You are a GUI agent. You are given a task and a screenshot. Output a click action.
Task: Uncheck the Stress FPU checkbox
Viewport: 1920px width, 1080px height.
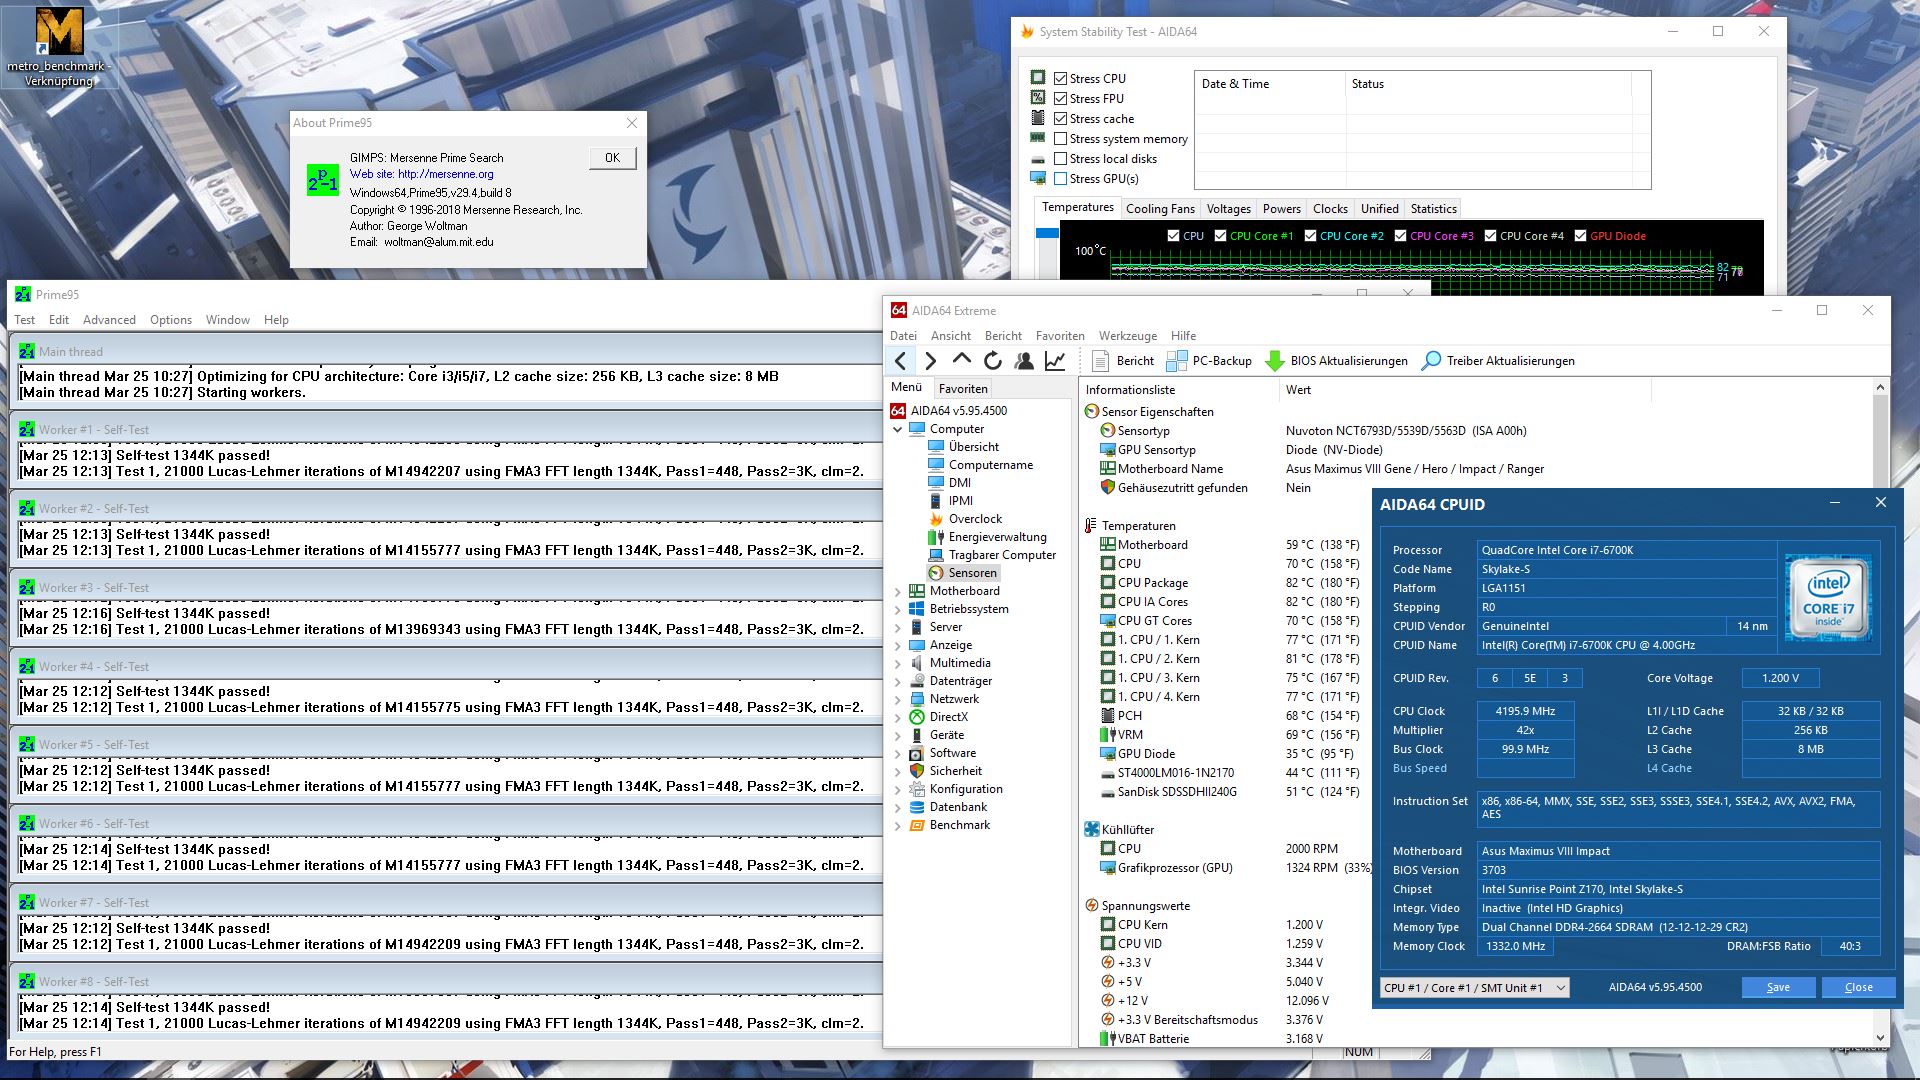click(1061, 99)
